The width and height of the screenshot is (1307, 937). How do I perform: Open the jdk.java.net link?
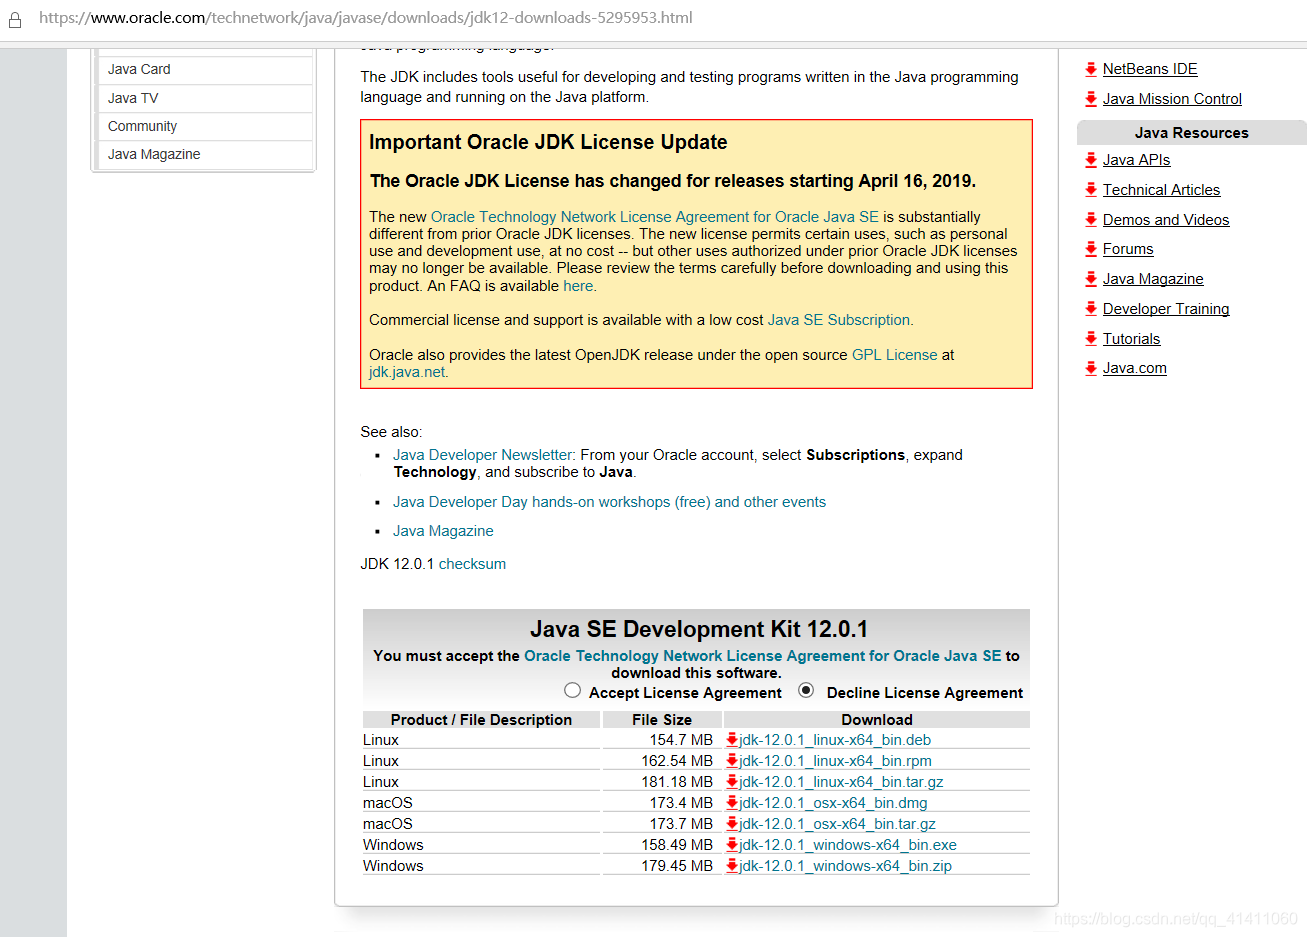coord(407,372)
